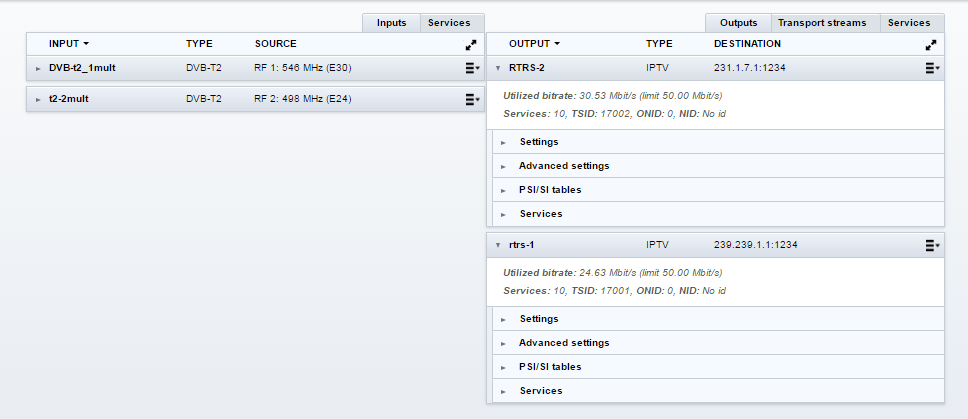Sort by the OUTPUT column header
The width and height of the screenshot is (968, 419).
(x=534, y=44)
